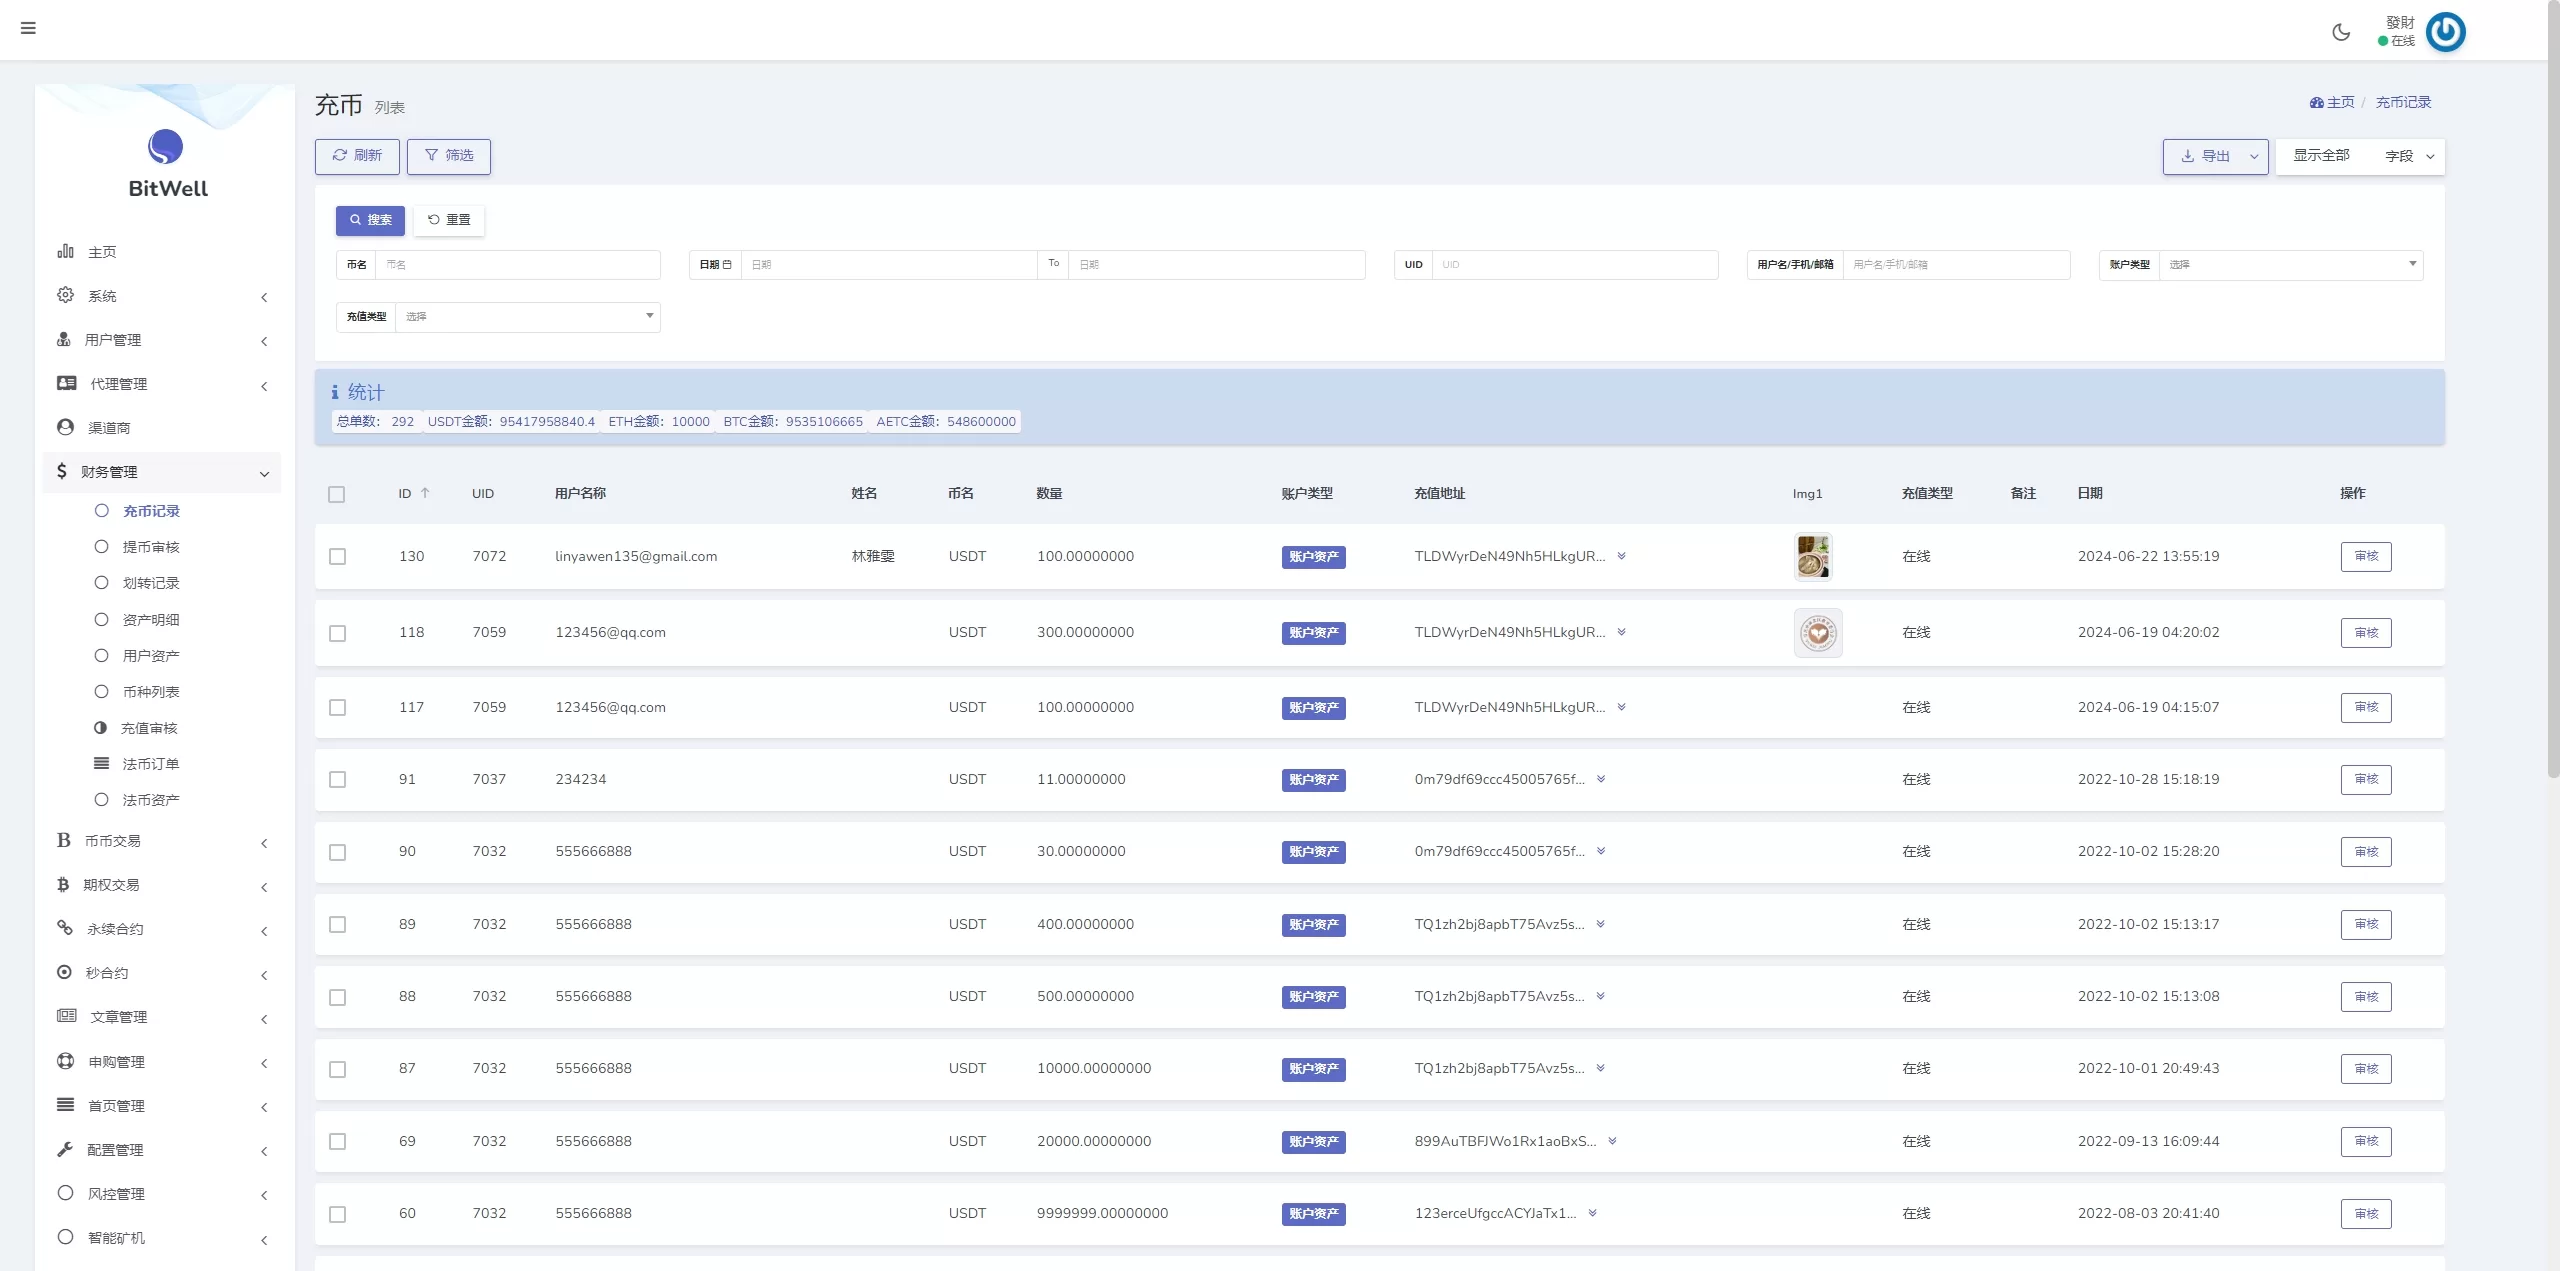Open 提币审核 sidebar item
This screenshot has height=1271, width=2560.
pyautogui.click(x=151, y=547)
